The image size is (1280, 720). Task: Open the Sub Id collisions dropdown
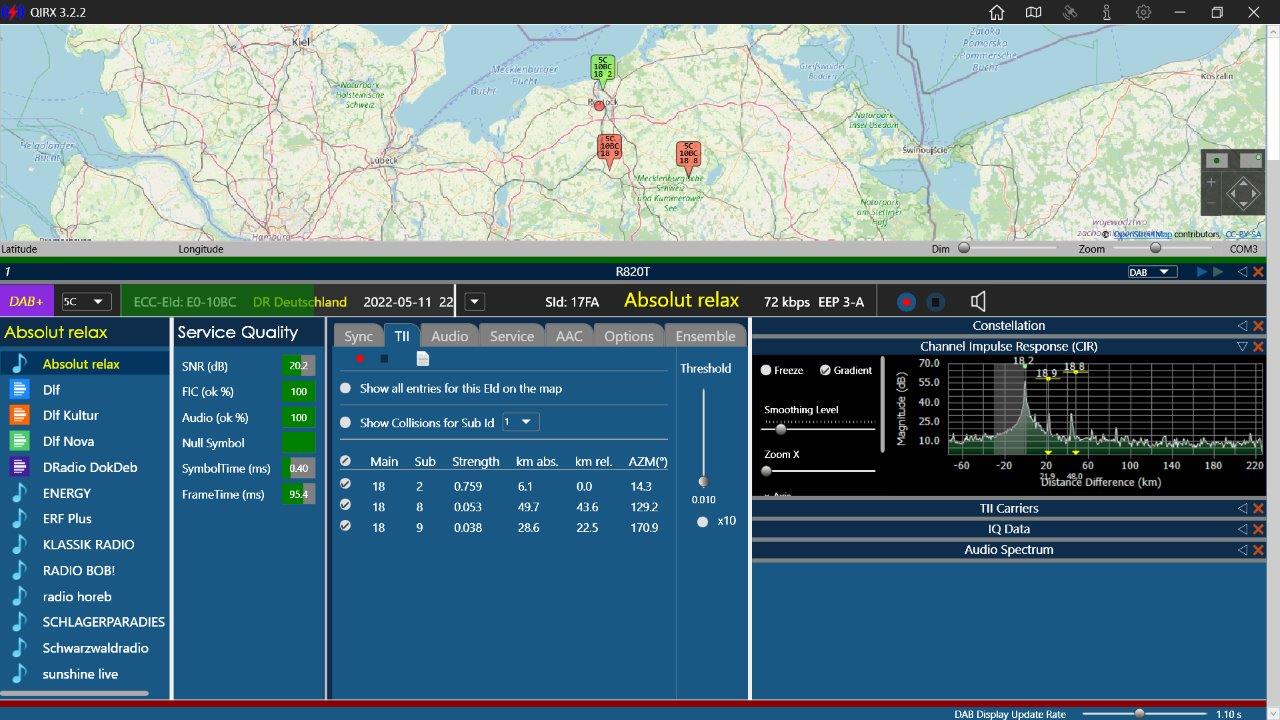click(521, 422)
